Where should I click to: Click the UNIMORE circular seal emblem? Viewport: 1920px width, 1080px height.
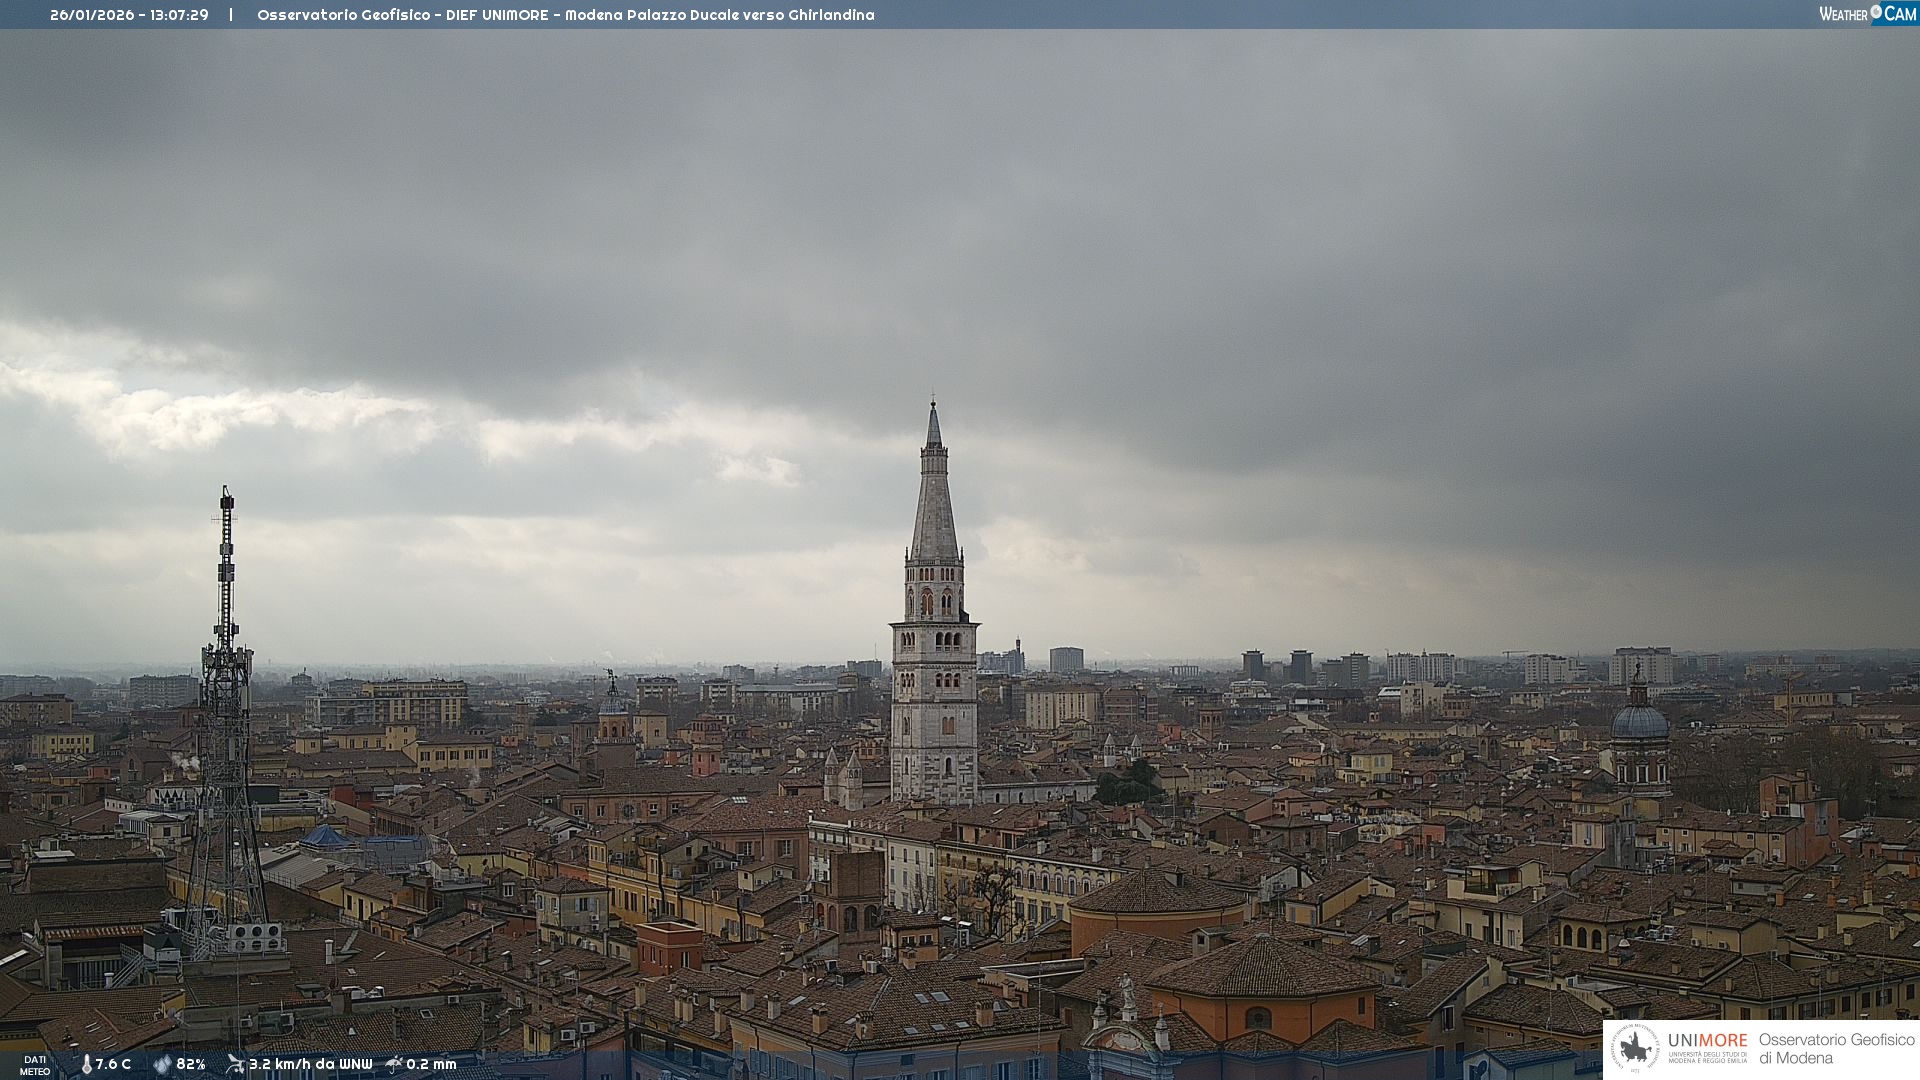[x=1635, y=1049]
